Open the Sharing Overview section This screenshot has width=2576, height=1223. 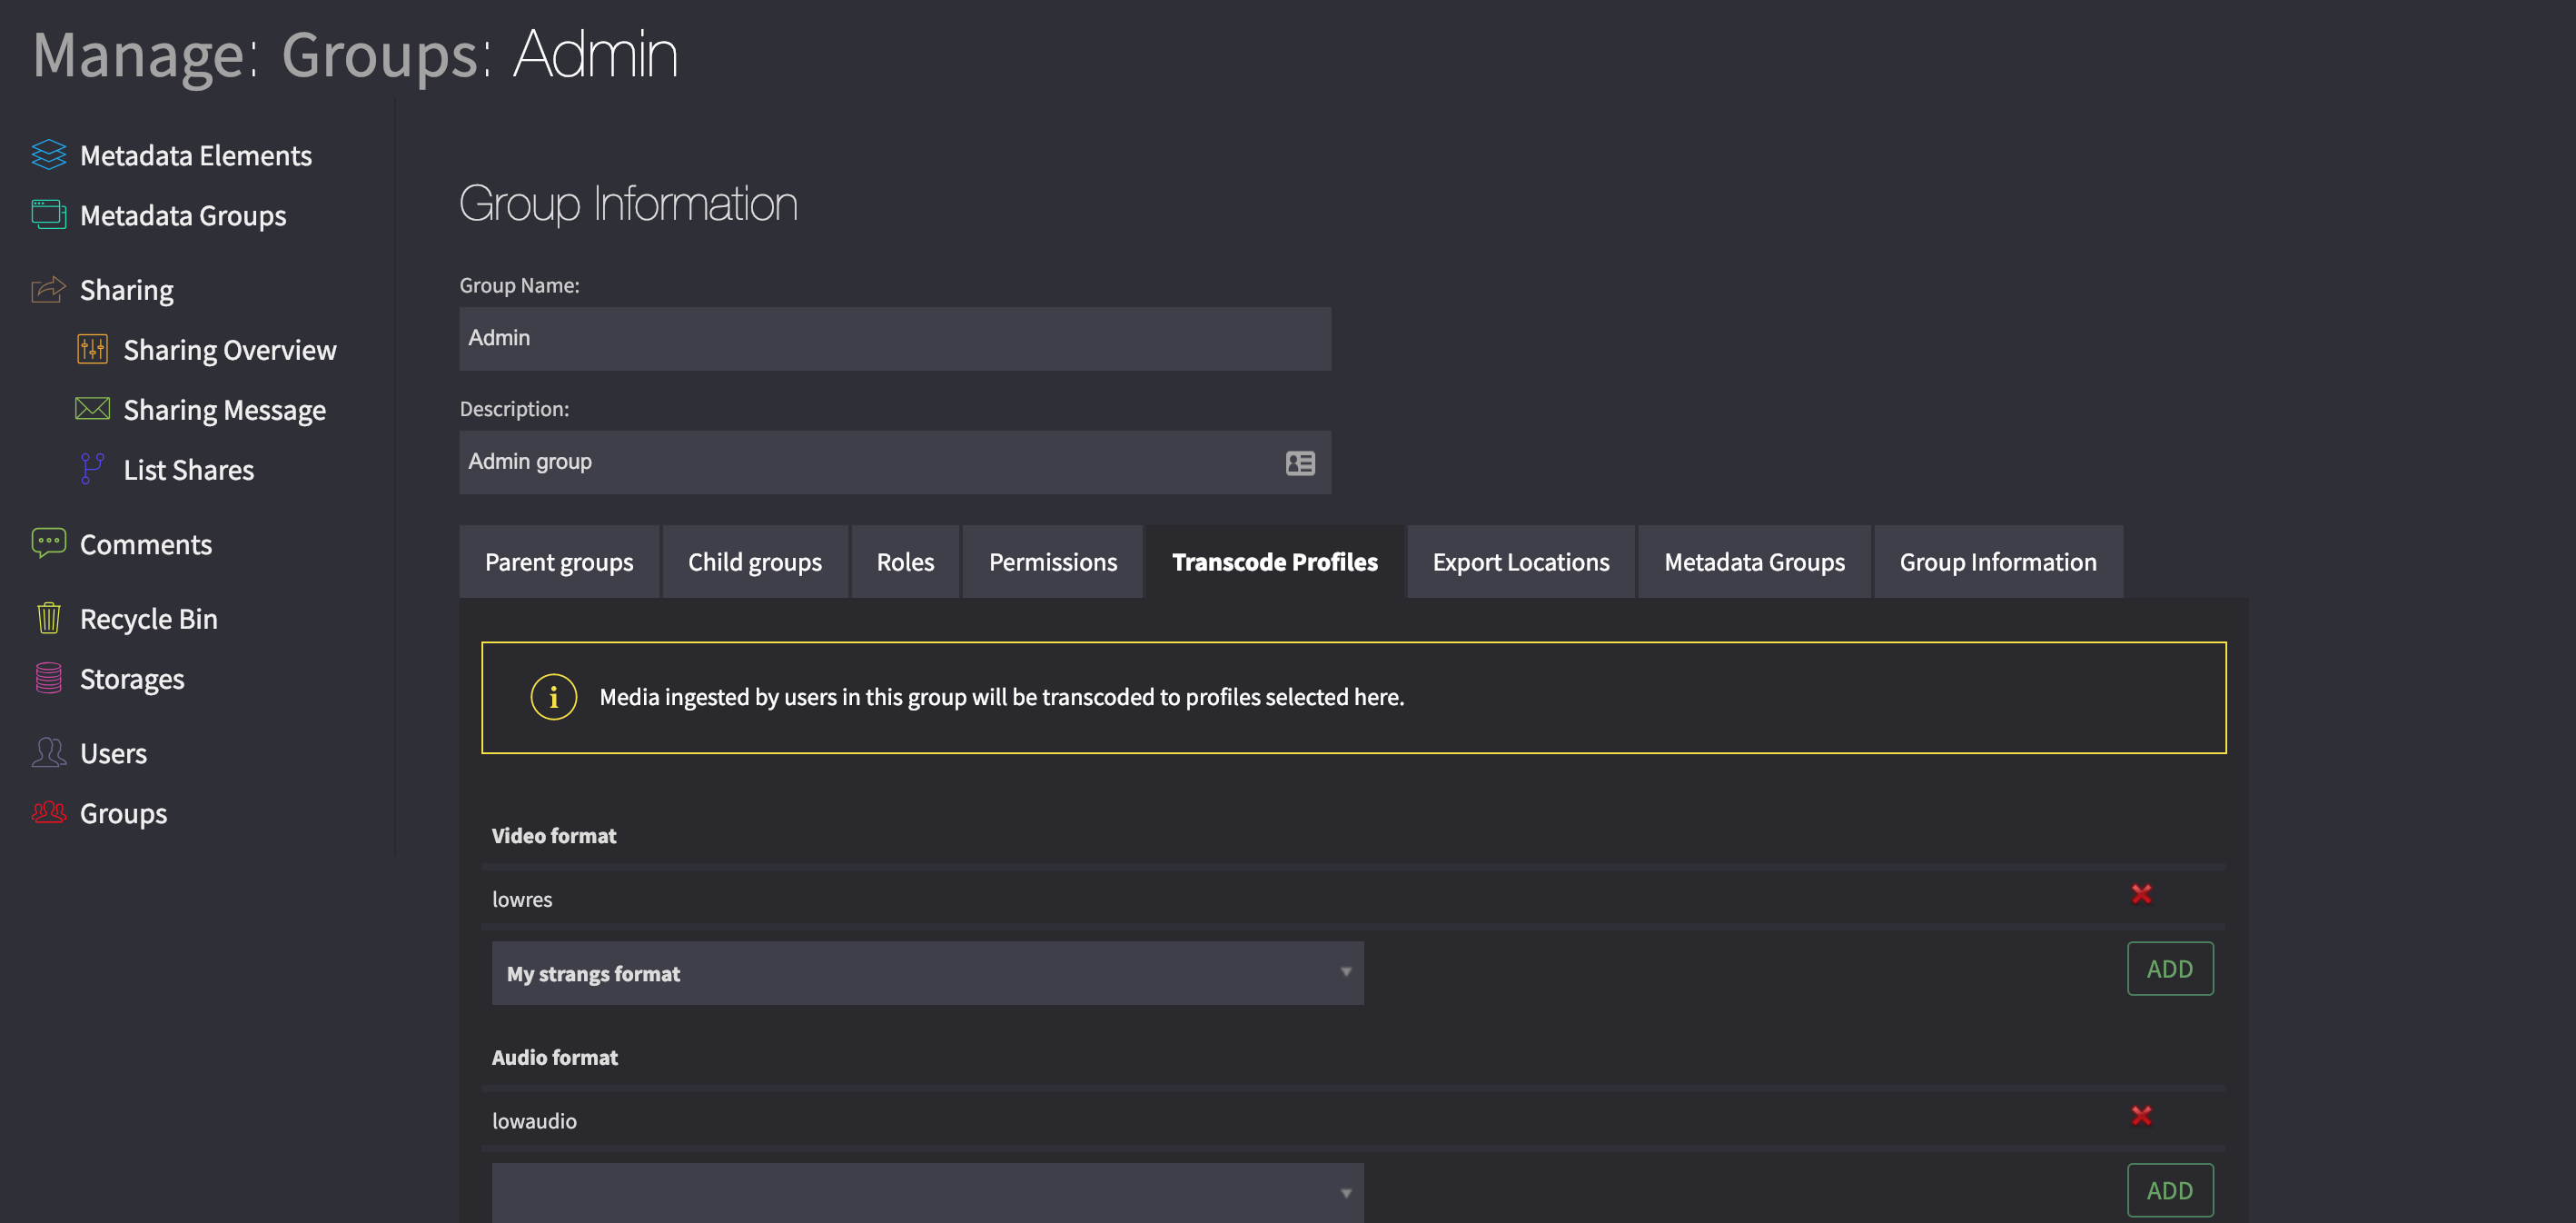(x=230, y=349)
